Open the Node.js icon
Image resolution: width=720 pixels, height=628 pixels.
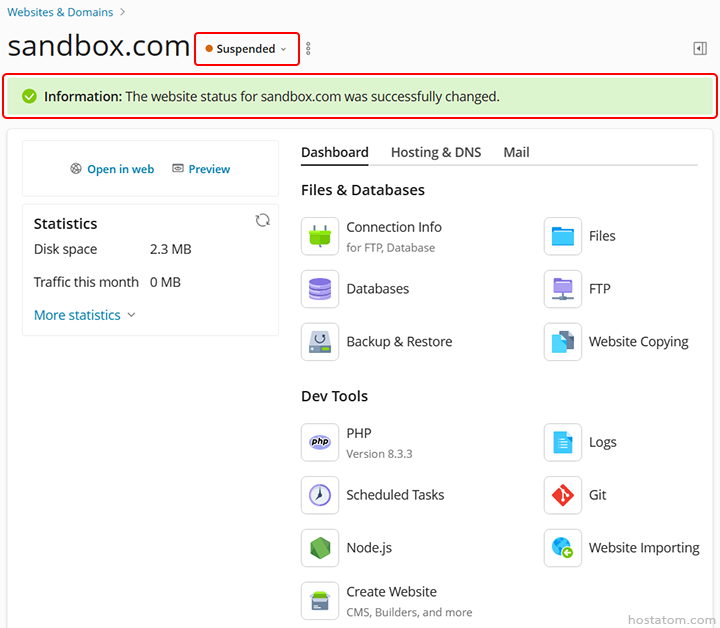coord(320,548)
